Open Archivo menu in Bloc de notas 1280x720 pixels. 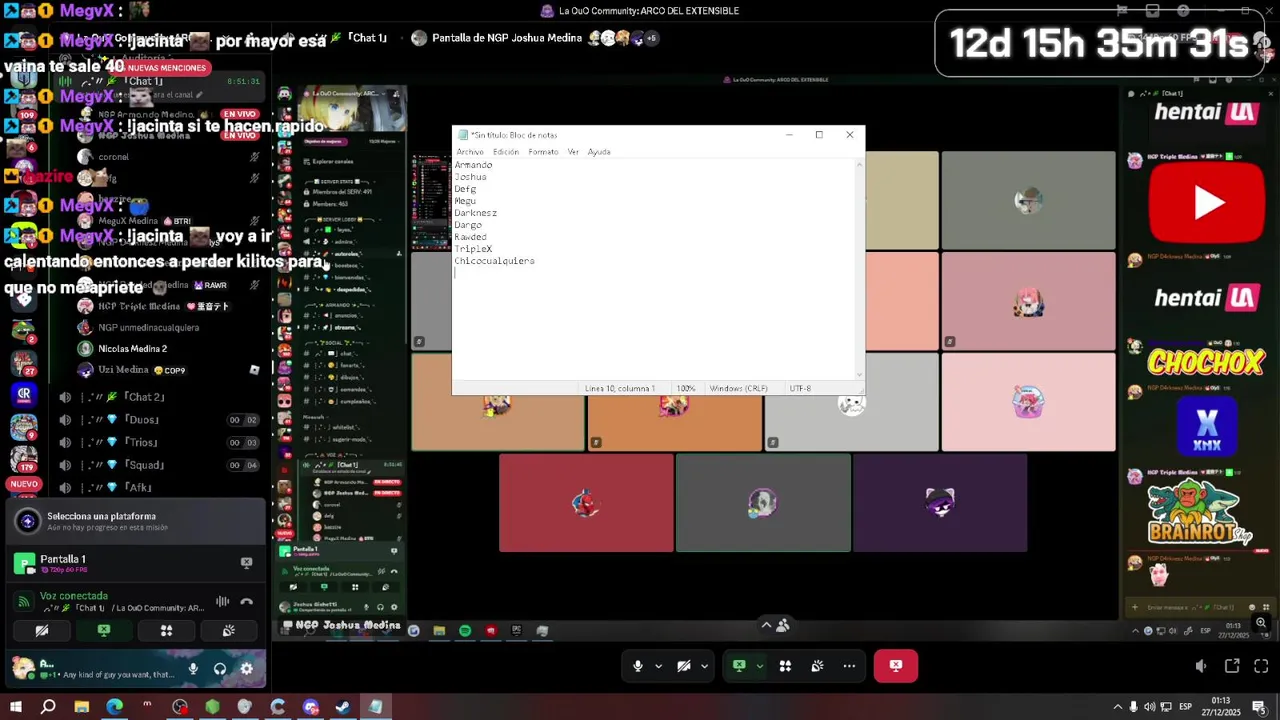point(470,152)
